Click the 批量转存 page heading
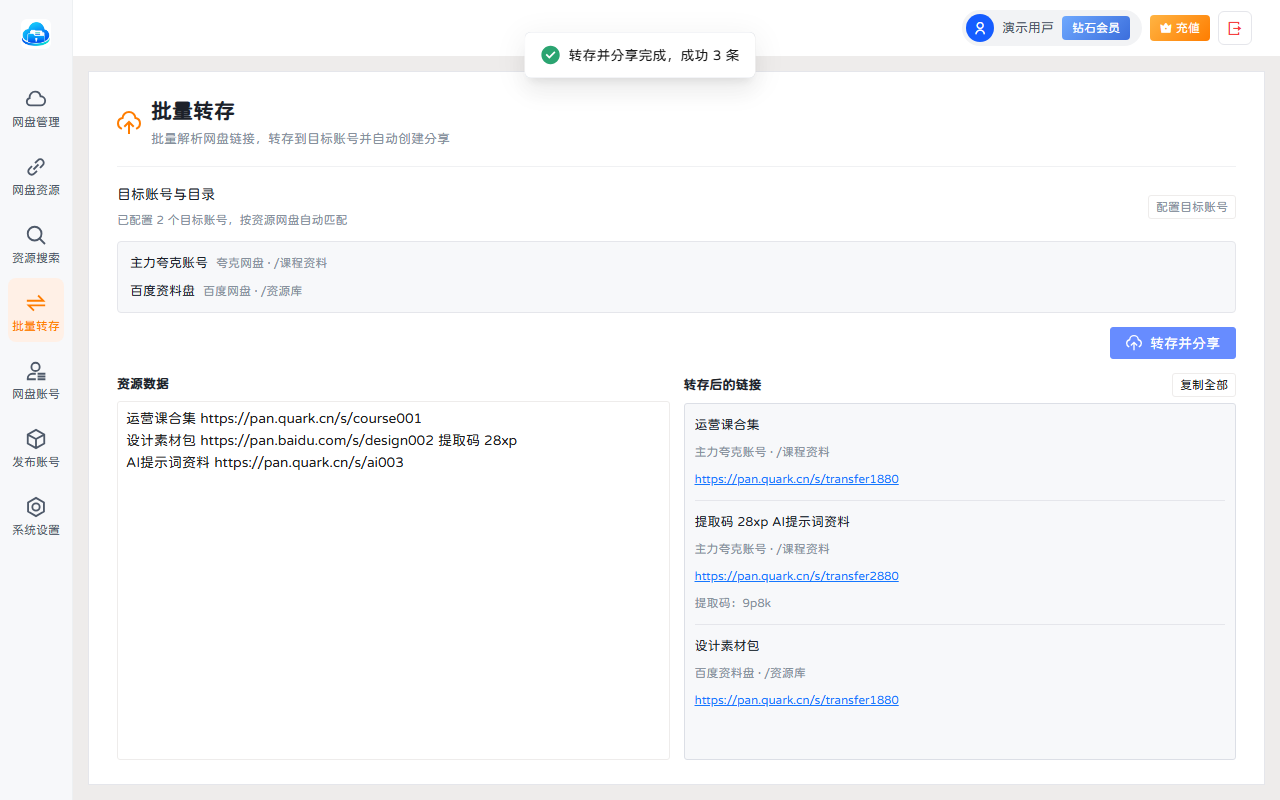 tap(193, 111)
